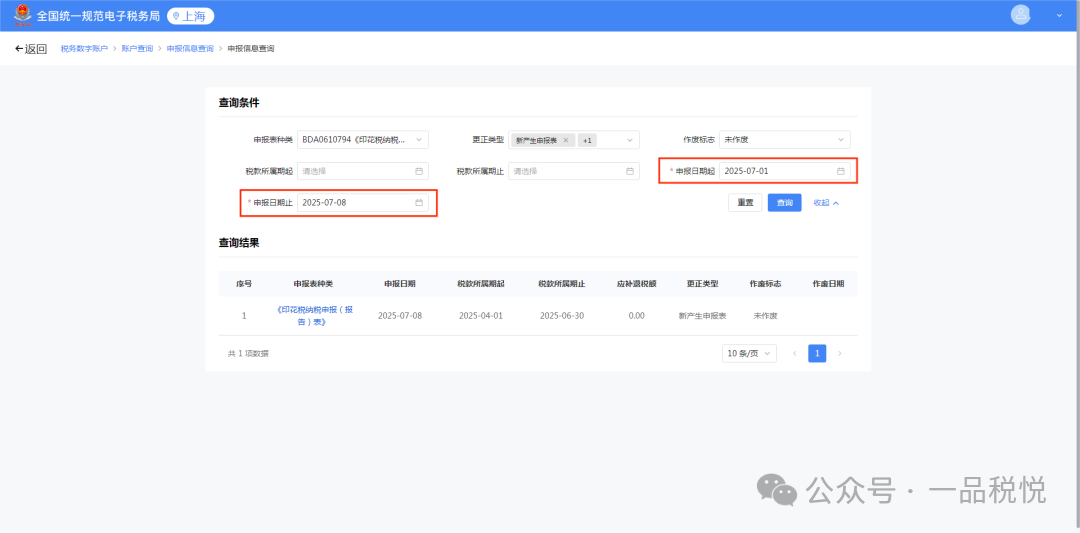
Task: Click calendar icon in 申报日期止 field
Action: 419,203
